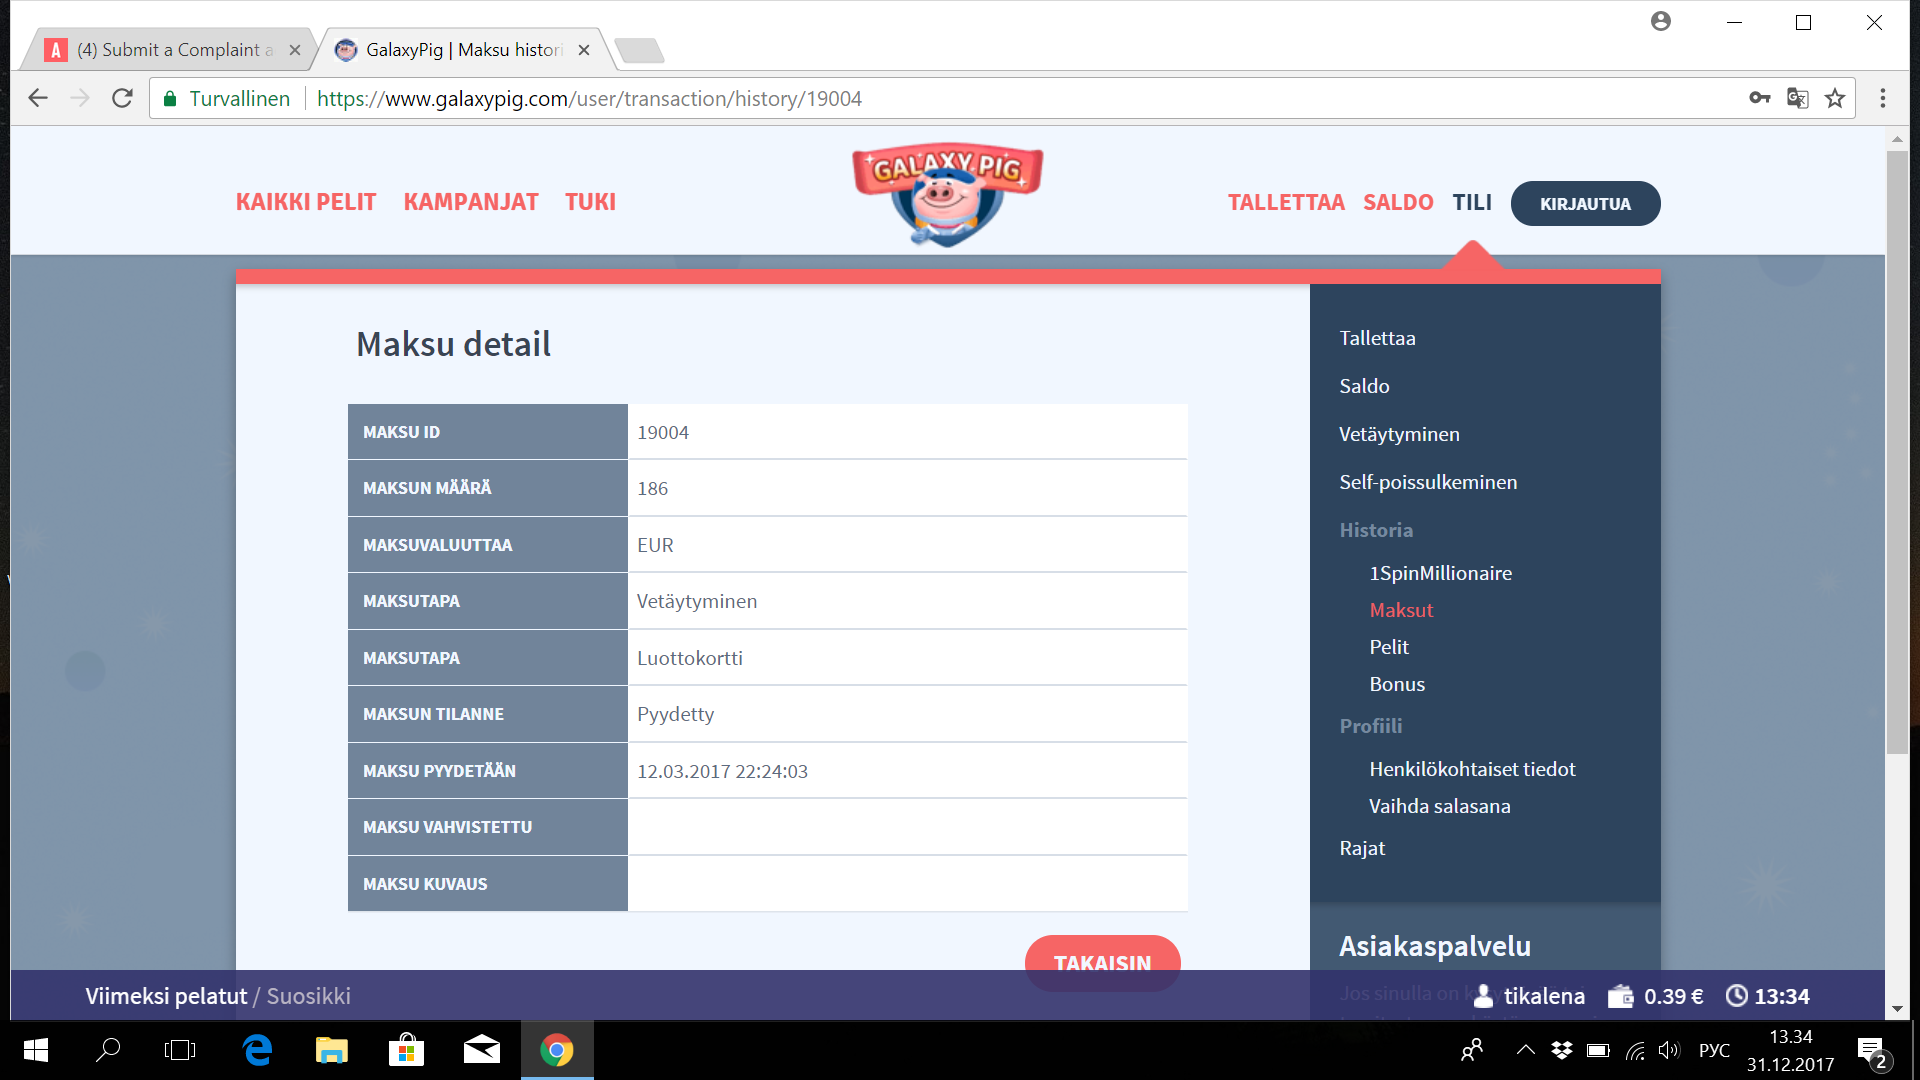Screen dimensions: 1920x1080
Task: Click Chrome icon on taskbar
Action: (557, 1050)
